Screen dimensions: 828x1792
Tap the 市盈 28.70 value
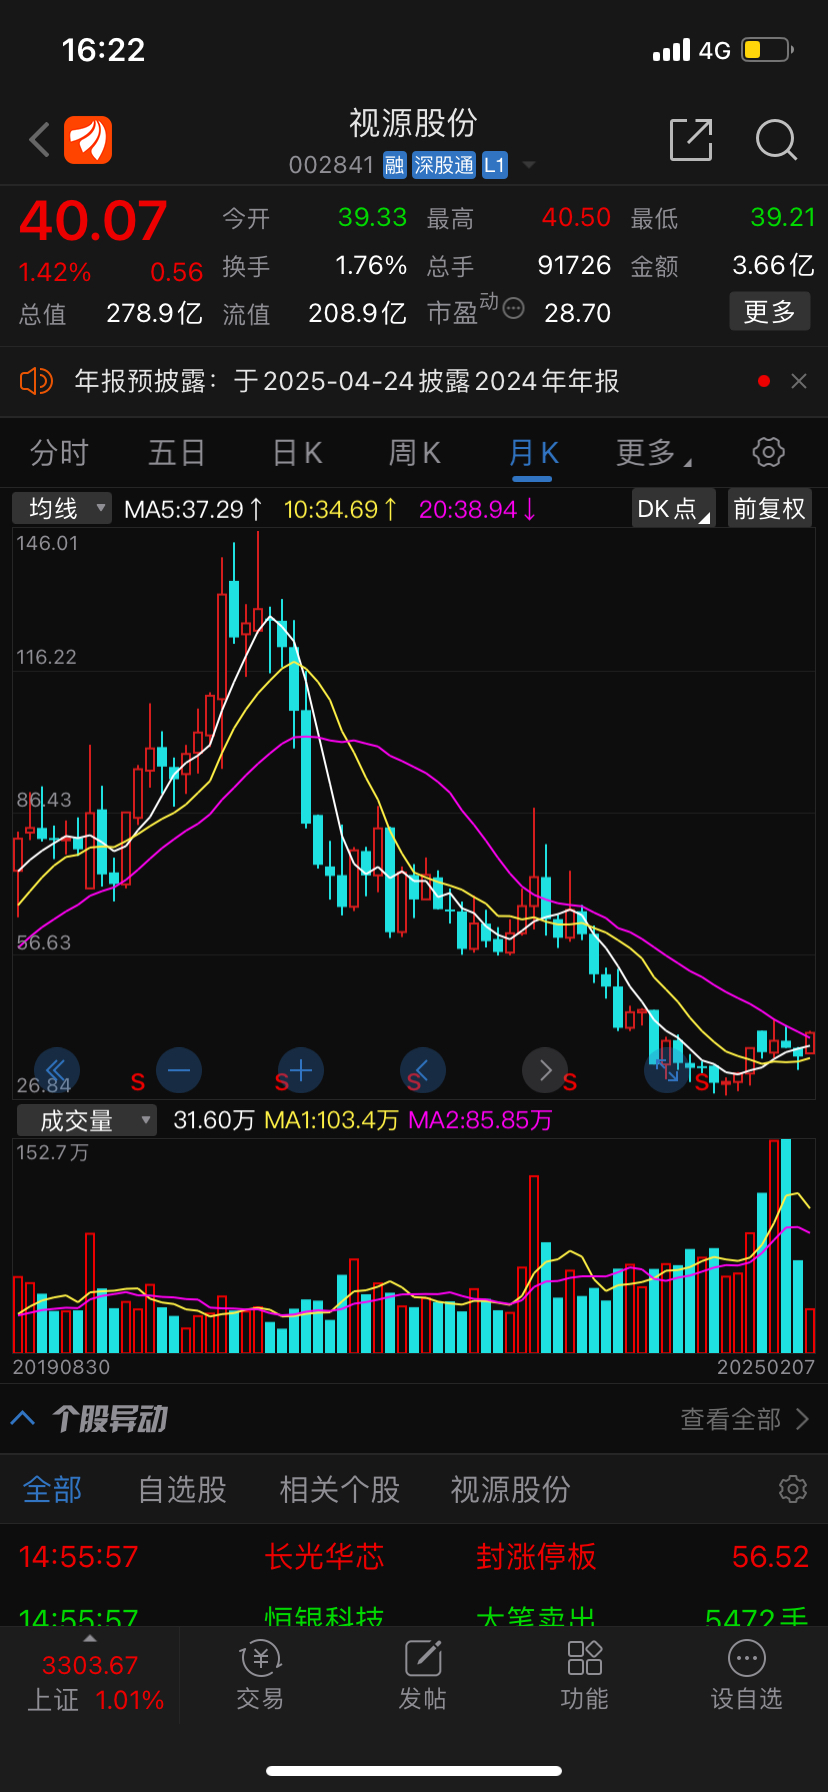tap(577, 313)
